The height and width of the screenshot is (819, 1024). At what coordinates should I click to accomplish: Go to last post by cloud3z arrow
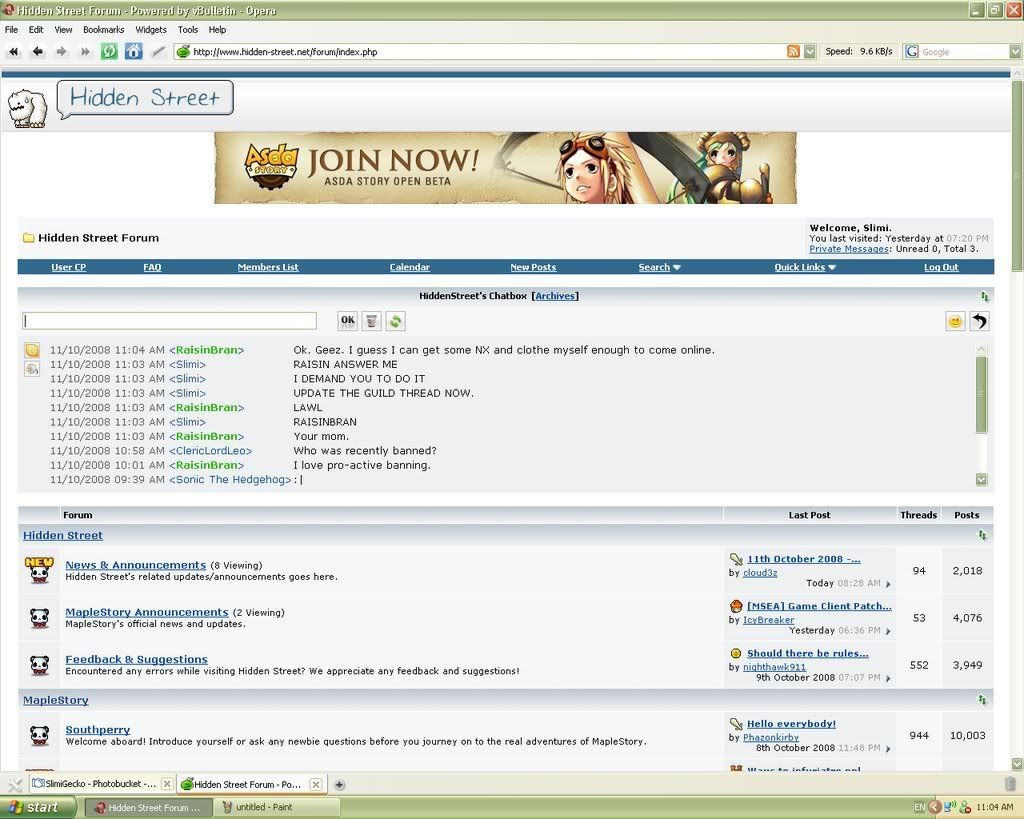coord(888,584)
